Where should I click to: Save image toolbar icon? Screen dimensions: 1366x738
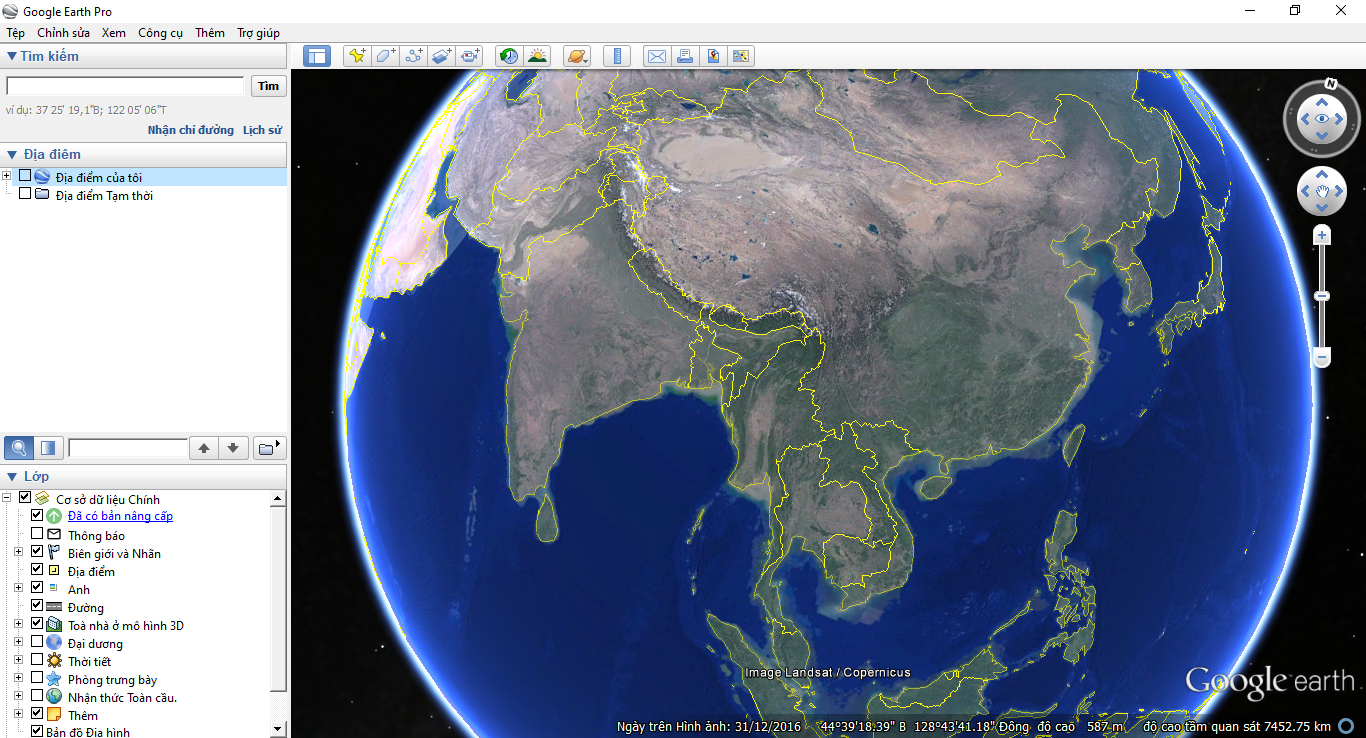(713, 56)
